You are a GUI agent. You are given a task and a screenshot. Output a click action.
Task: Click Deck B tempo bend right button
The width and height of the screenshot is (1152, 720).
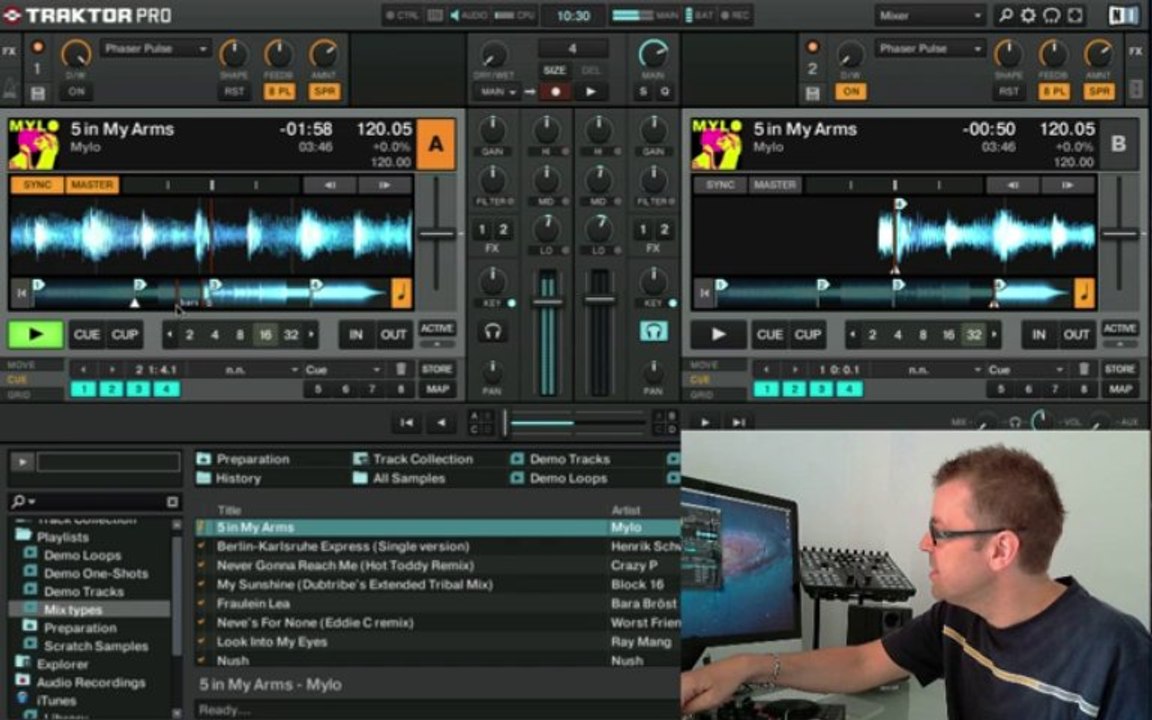(x=1068, y=185)
